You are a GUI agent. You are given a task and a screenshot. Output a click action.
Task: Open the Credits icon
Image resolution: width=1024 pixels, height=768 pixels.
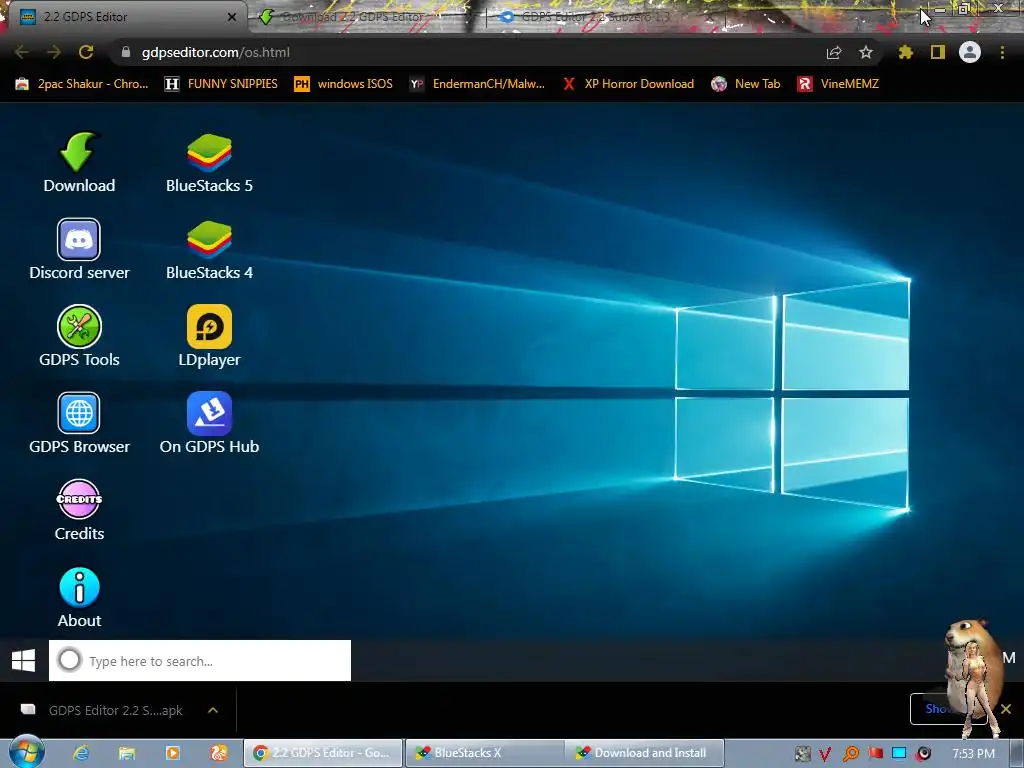(79, 500)
